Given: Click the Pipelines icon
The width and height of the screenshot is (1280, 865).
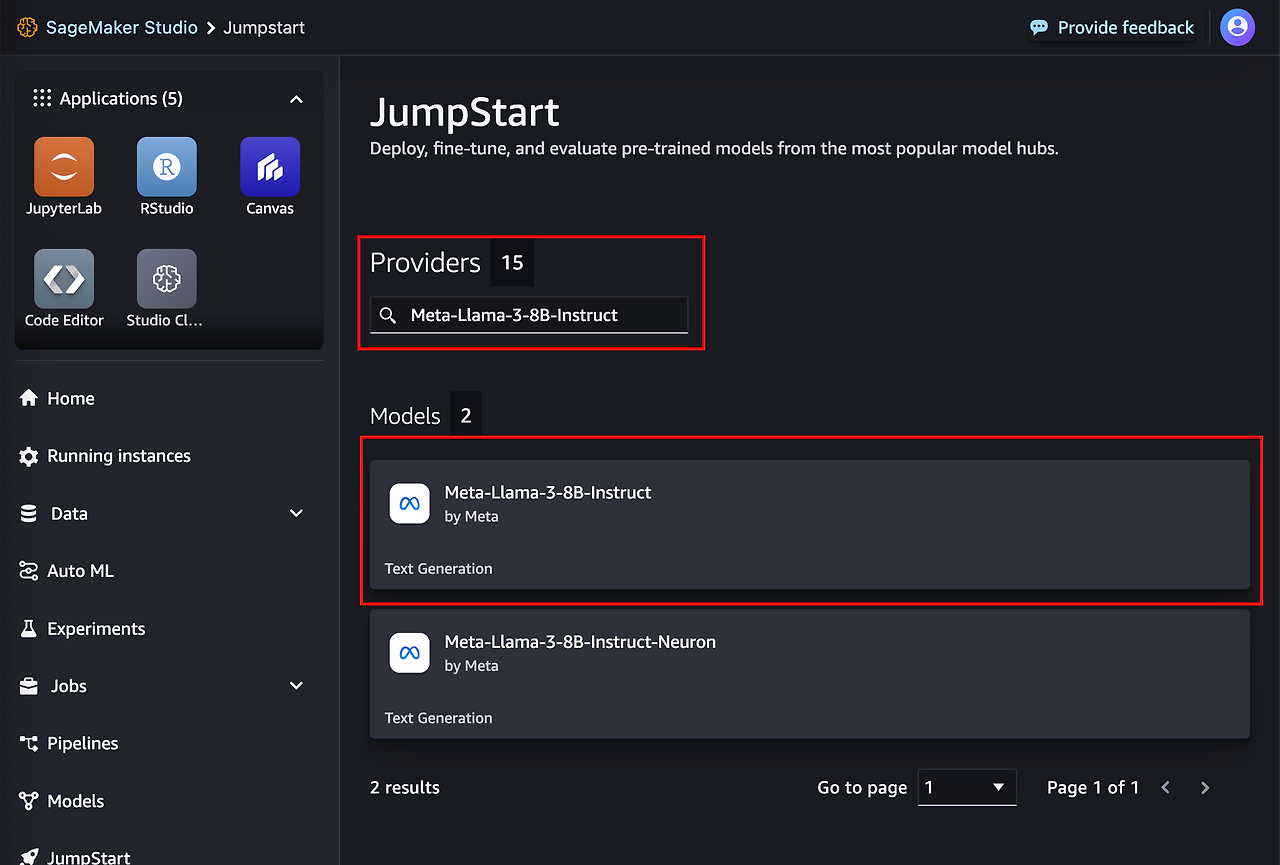Looking at the screenshot, I should [x=29, y=743].
